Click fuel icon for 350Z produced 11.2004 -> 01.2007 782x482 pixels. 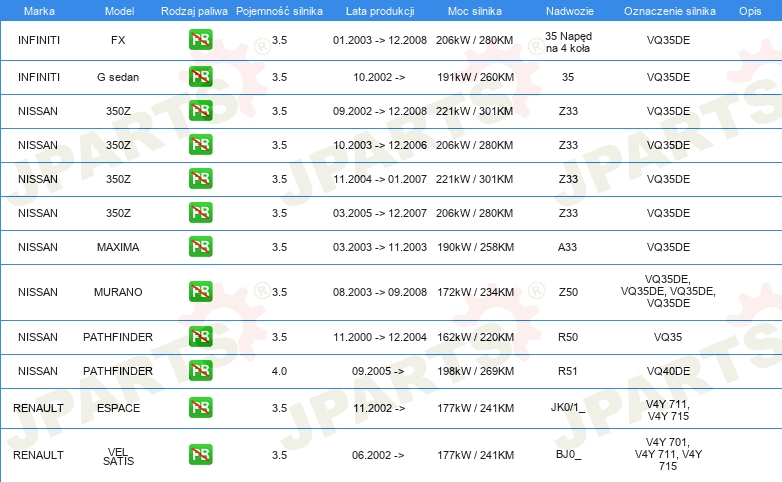pos(200,179)
